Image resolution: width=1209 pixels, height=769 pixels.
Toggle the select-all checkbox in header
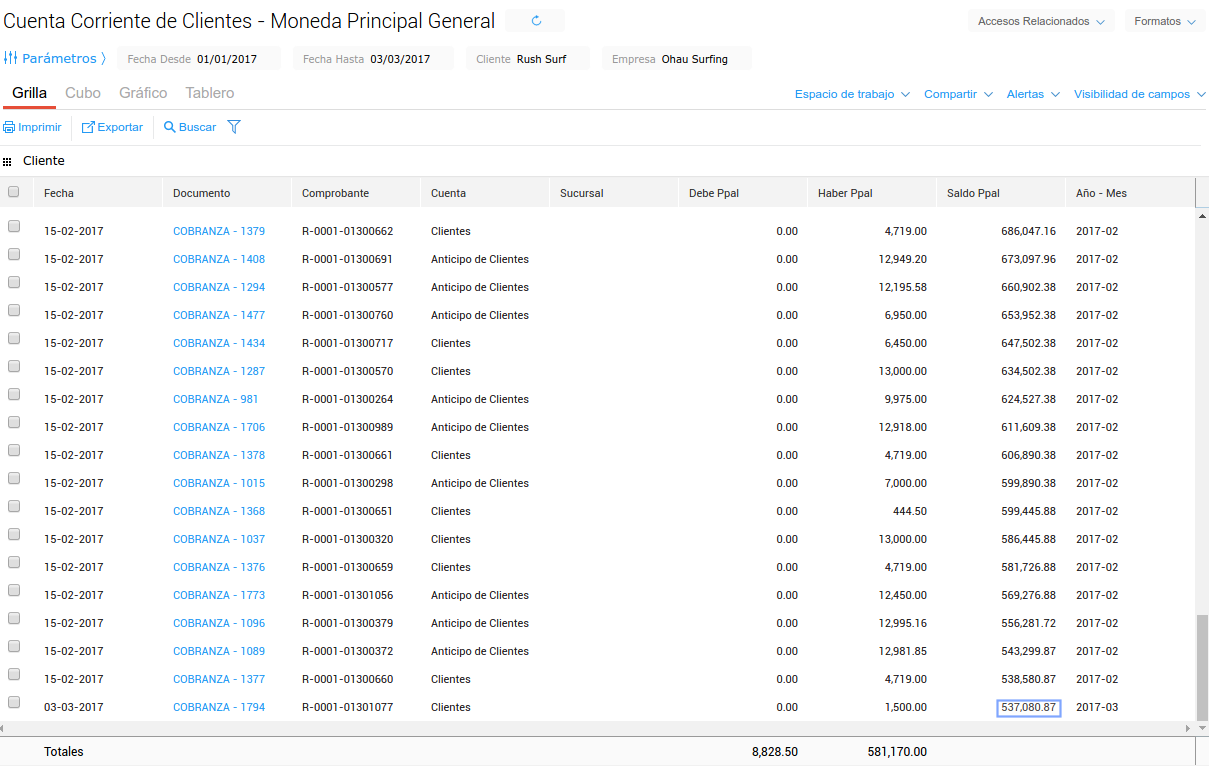pyautogui.click(x=14, y=192)
